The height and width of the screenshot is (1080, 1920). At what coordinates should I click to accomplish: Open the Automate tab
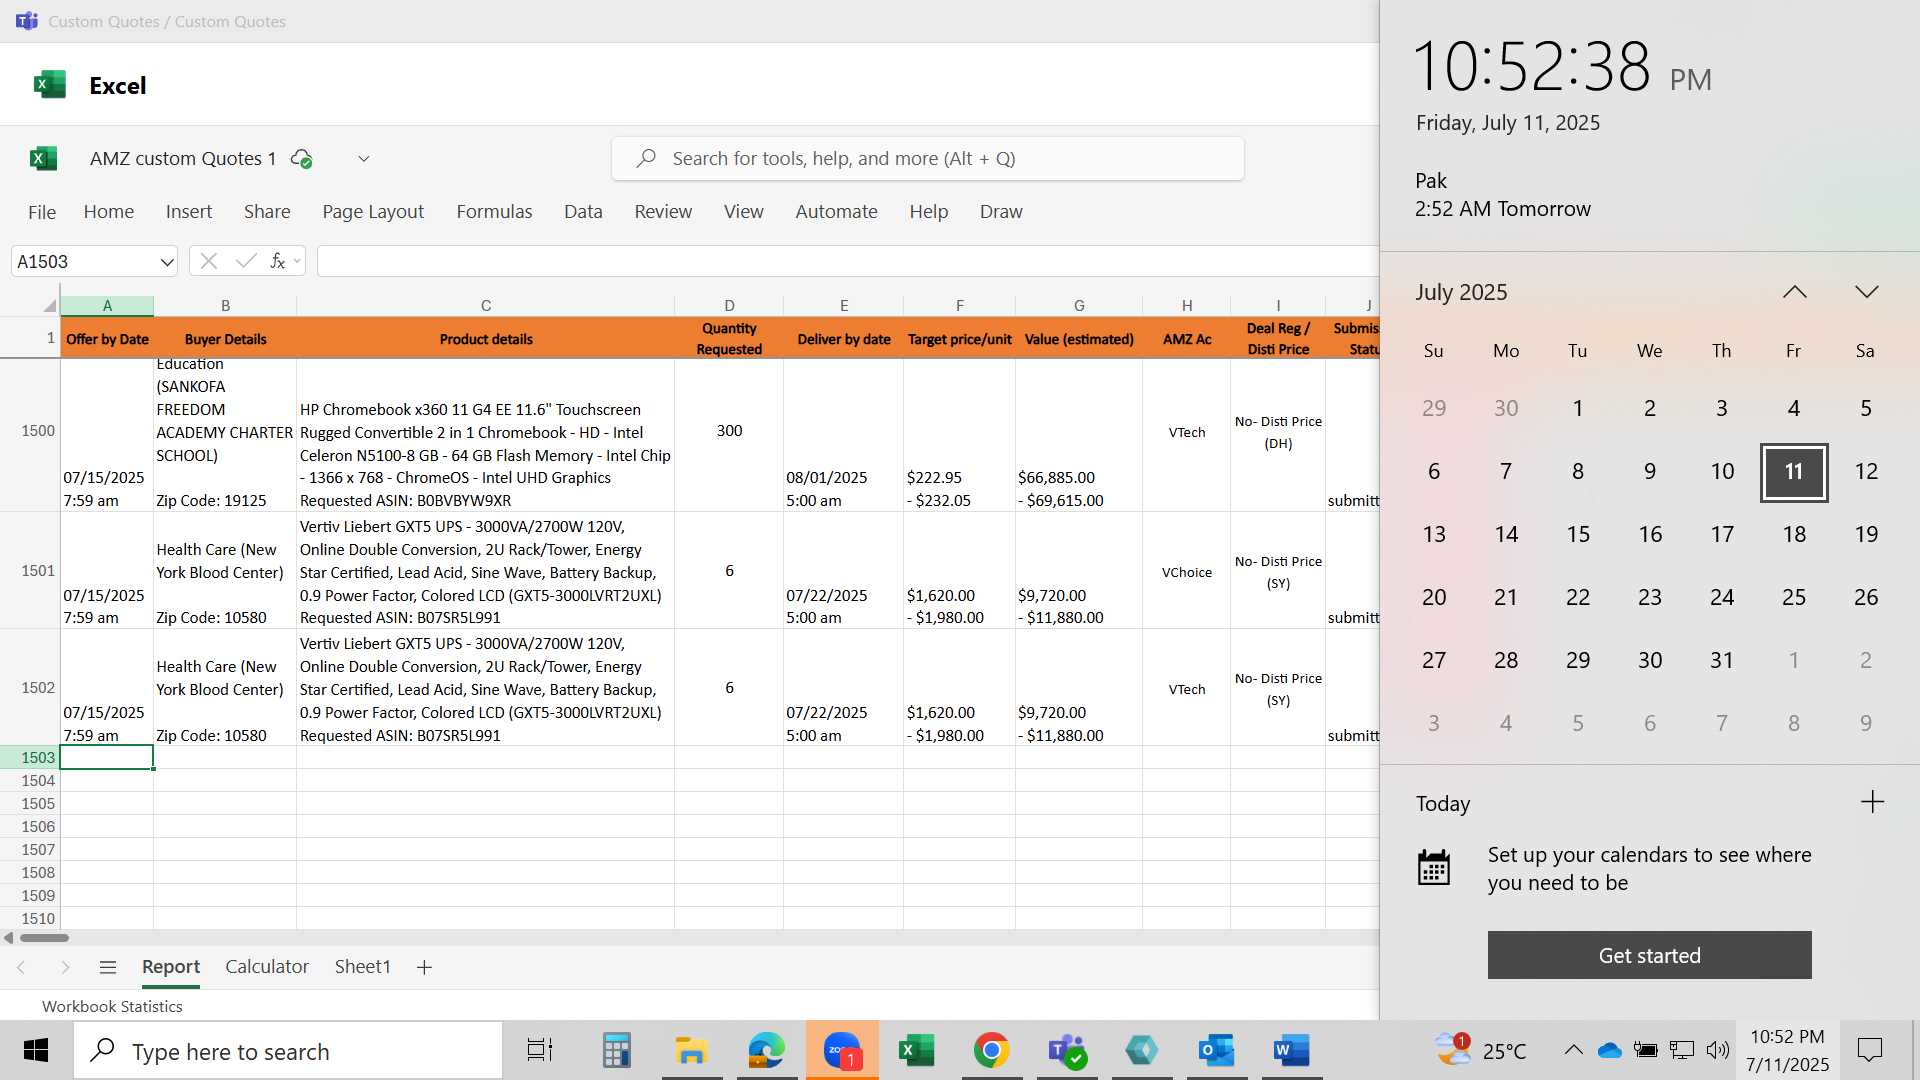[836, 211]
